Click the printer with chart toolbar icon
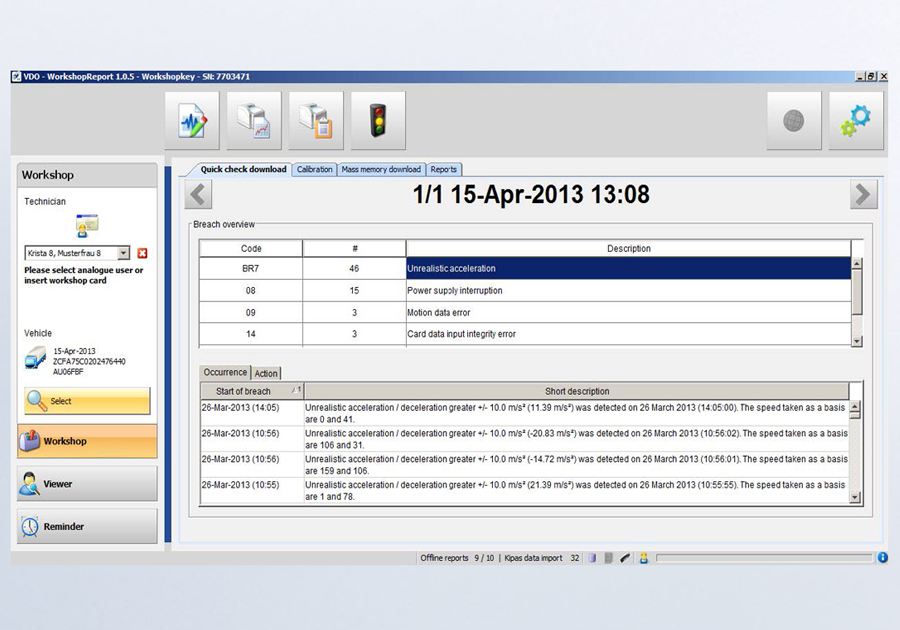 point(254,120)
